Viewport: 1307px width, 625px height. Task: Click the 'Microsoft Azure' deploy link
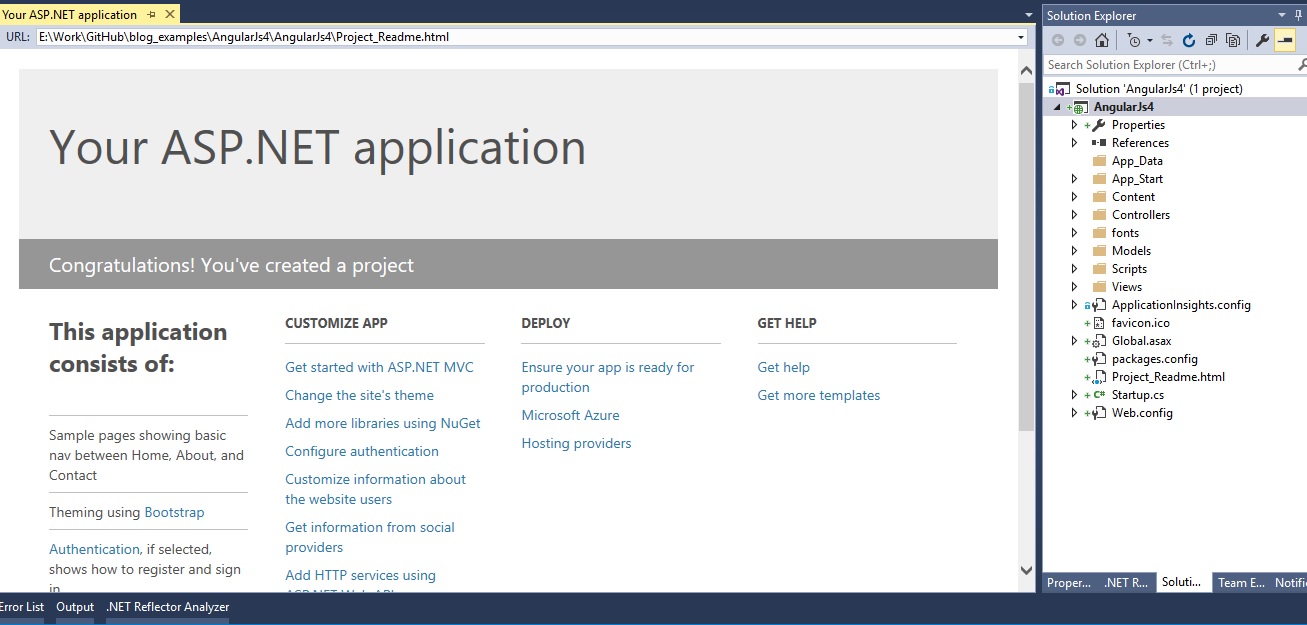pos(570,415)
